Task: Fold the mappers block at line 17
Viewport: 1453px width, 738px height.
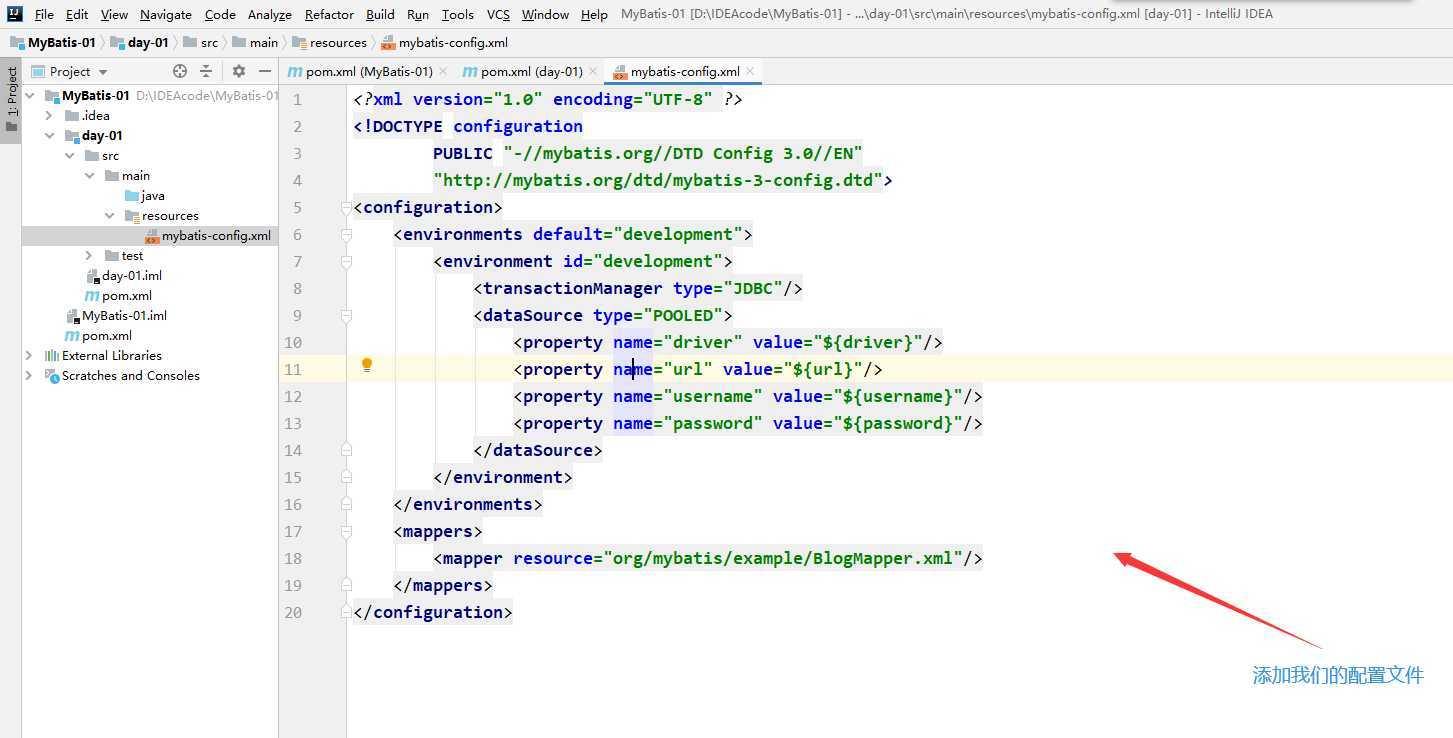Action: (346, 532)
